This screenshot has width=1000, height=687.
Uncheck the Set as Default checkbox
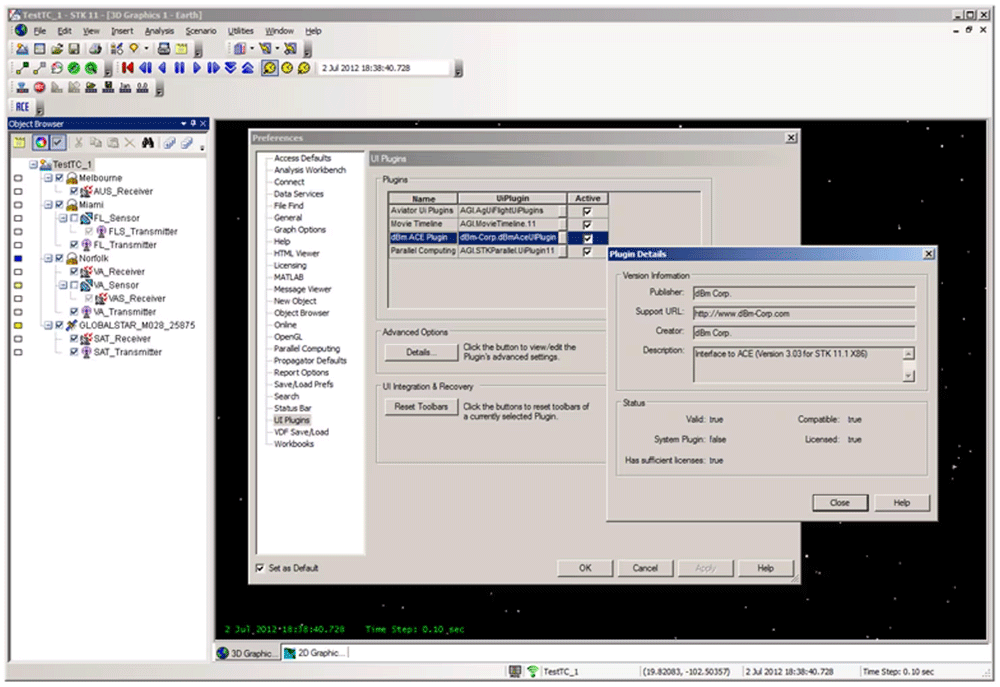260,568
